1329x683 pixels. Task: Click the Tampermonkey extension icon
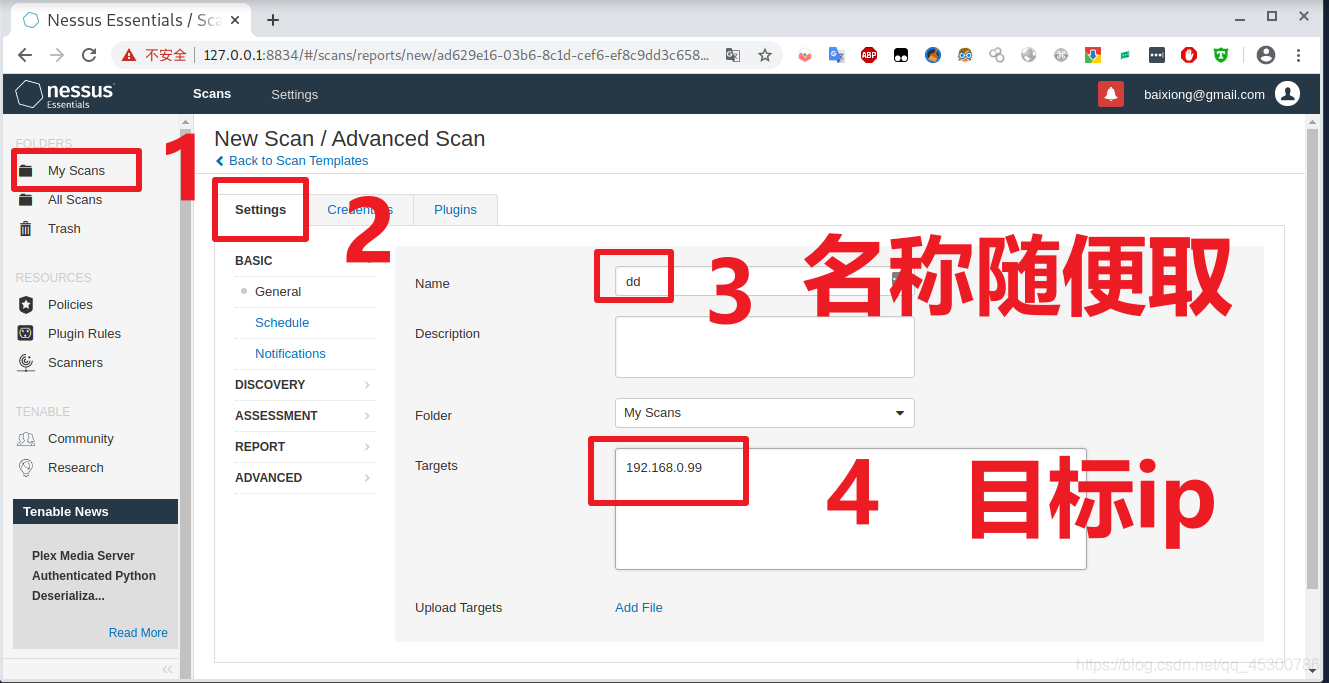[x=901, y=55]
